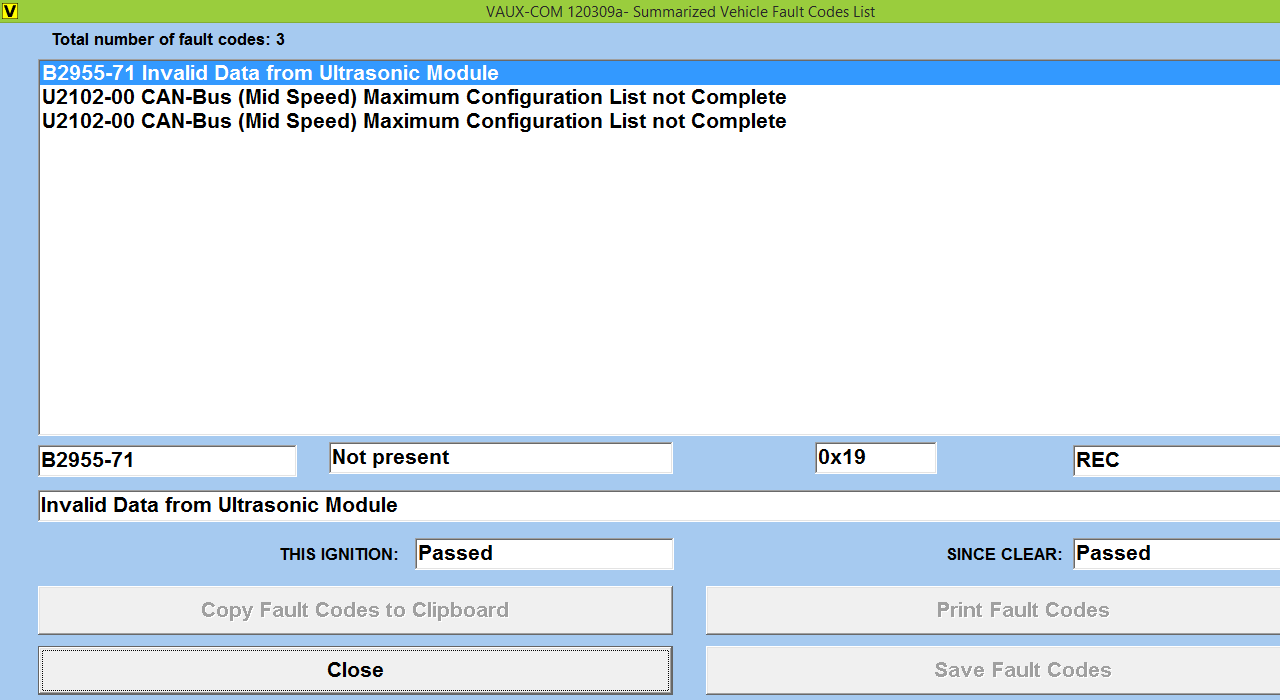Click the THIS IGNITION label
Screen dimensions: 1280x700
339,554
